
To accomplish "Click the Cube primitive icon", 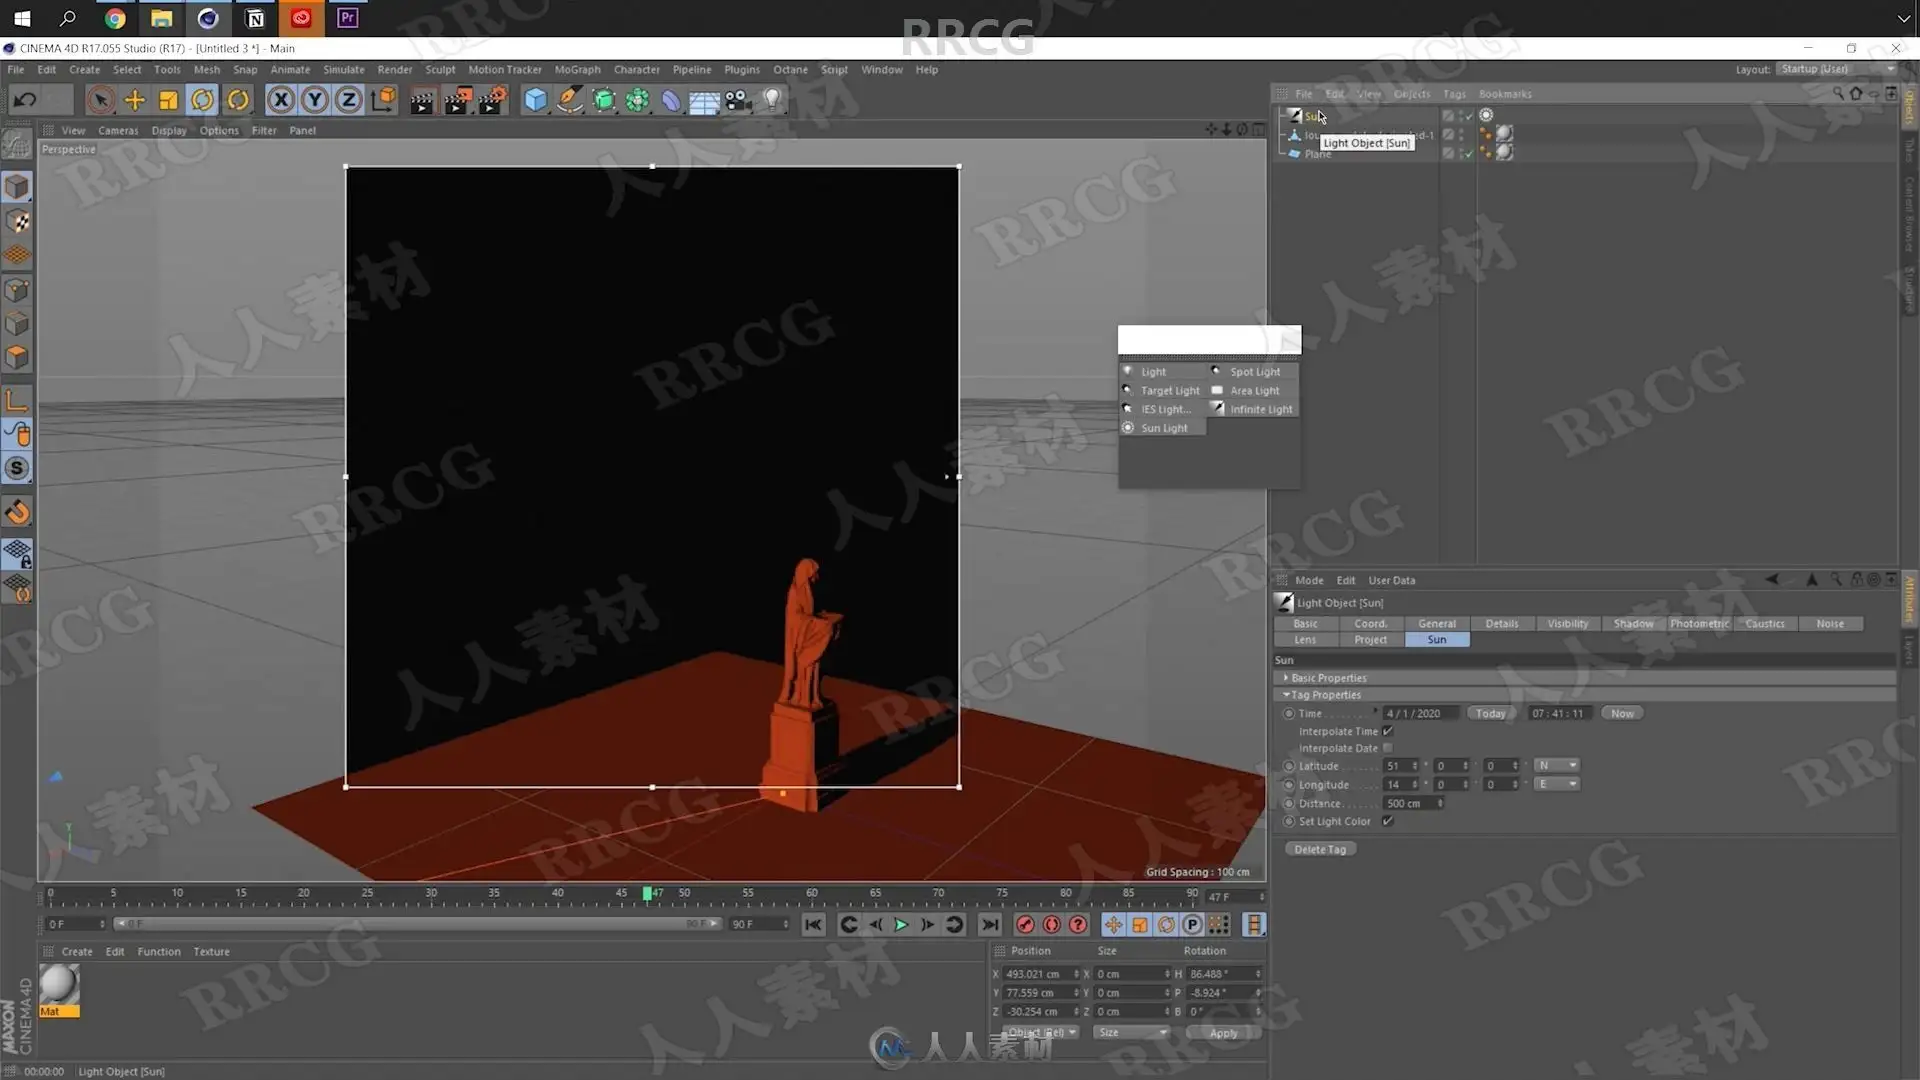I will pyautogui.click(x=535, y=100).
